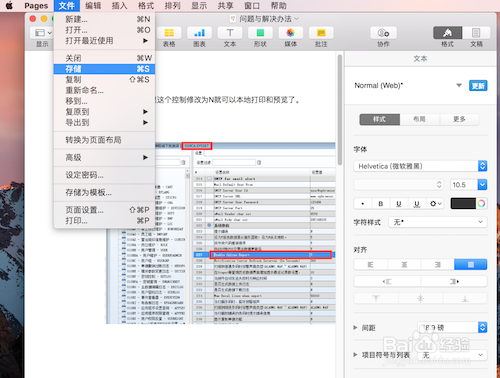
Task: Open the 排列 menu
Action: (173, 6)
